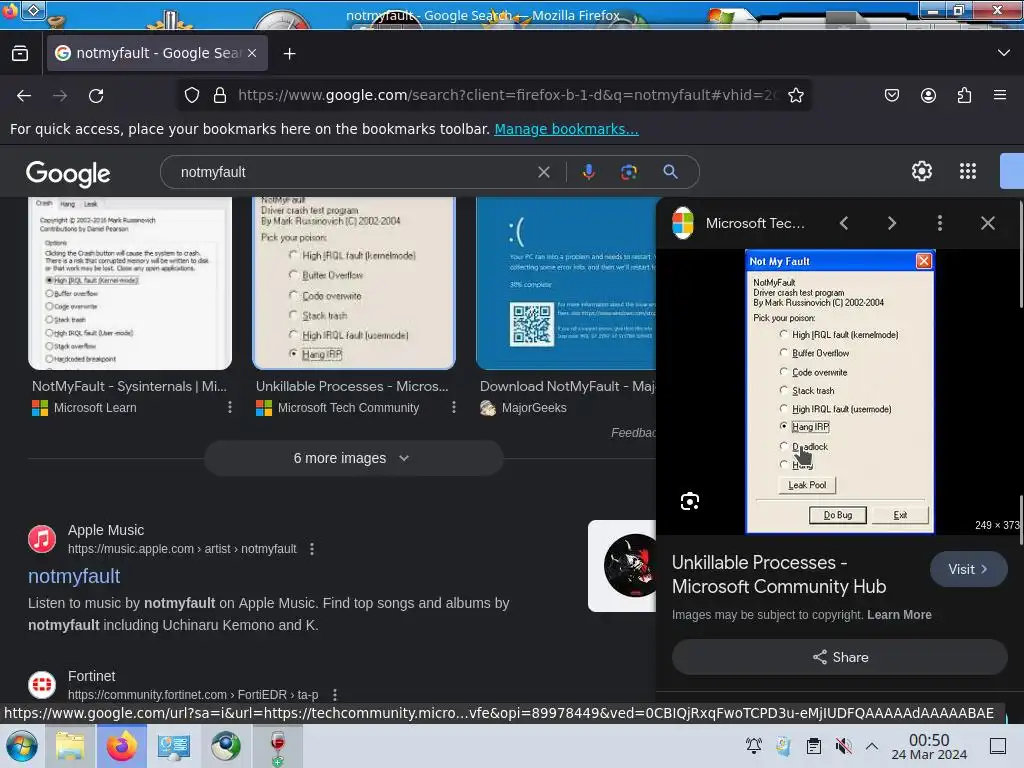Open a new tab with plus icon

[x=289, y=54]
